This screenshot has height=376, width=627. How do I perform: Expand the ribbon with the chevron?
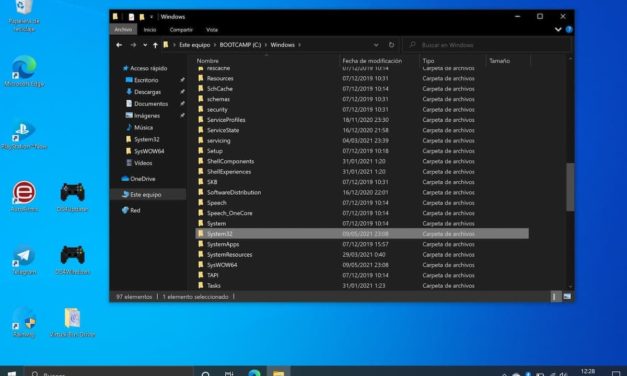pyautogui.click(x=558, y=30)
